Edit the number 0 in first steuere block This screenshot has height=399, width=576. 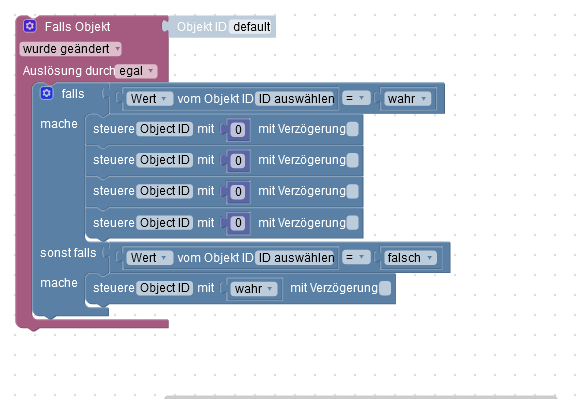[238, 129]
